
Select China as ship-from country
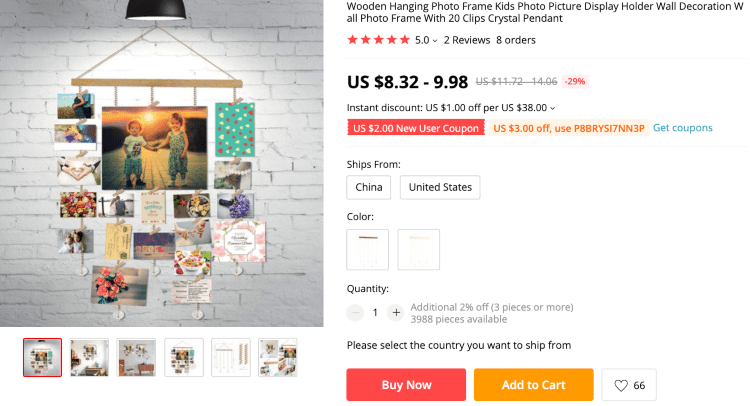[369, 187]
